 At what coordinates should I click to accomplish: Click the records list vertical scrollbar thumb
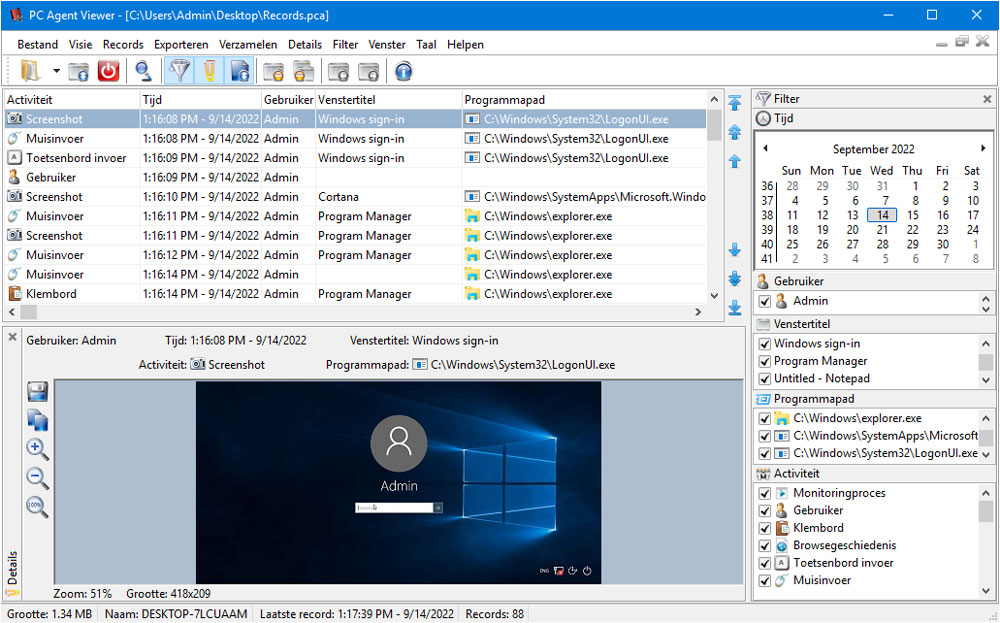714,125
